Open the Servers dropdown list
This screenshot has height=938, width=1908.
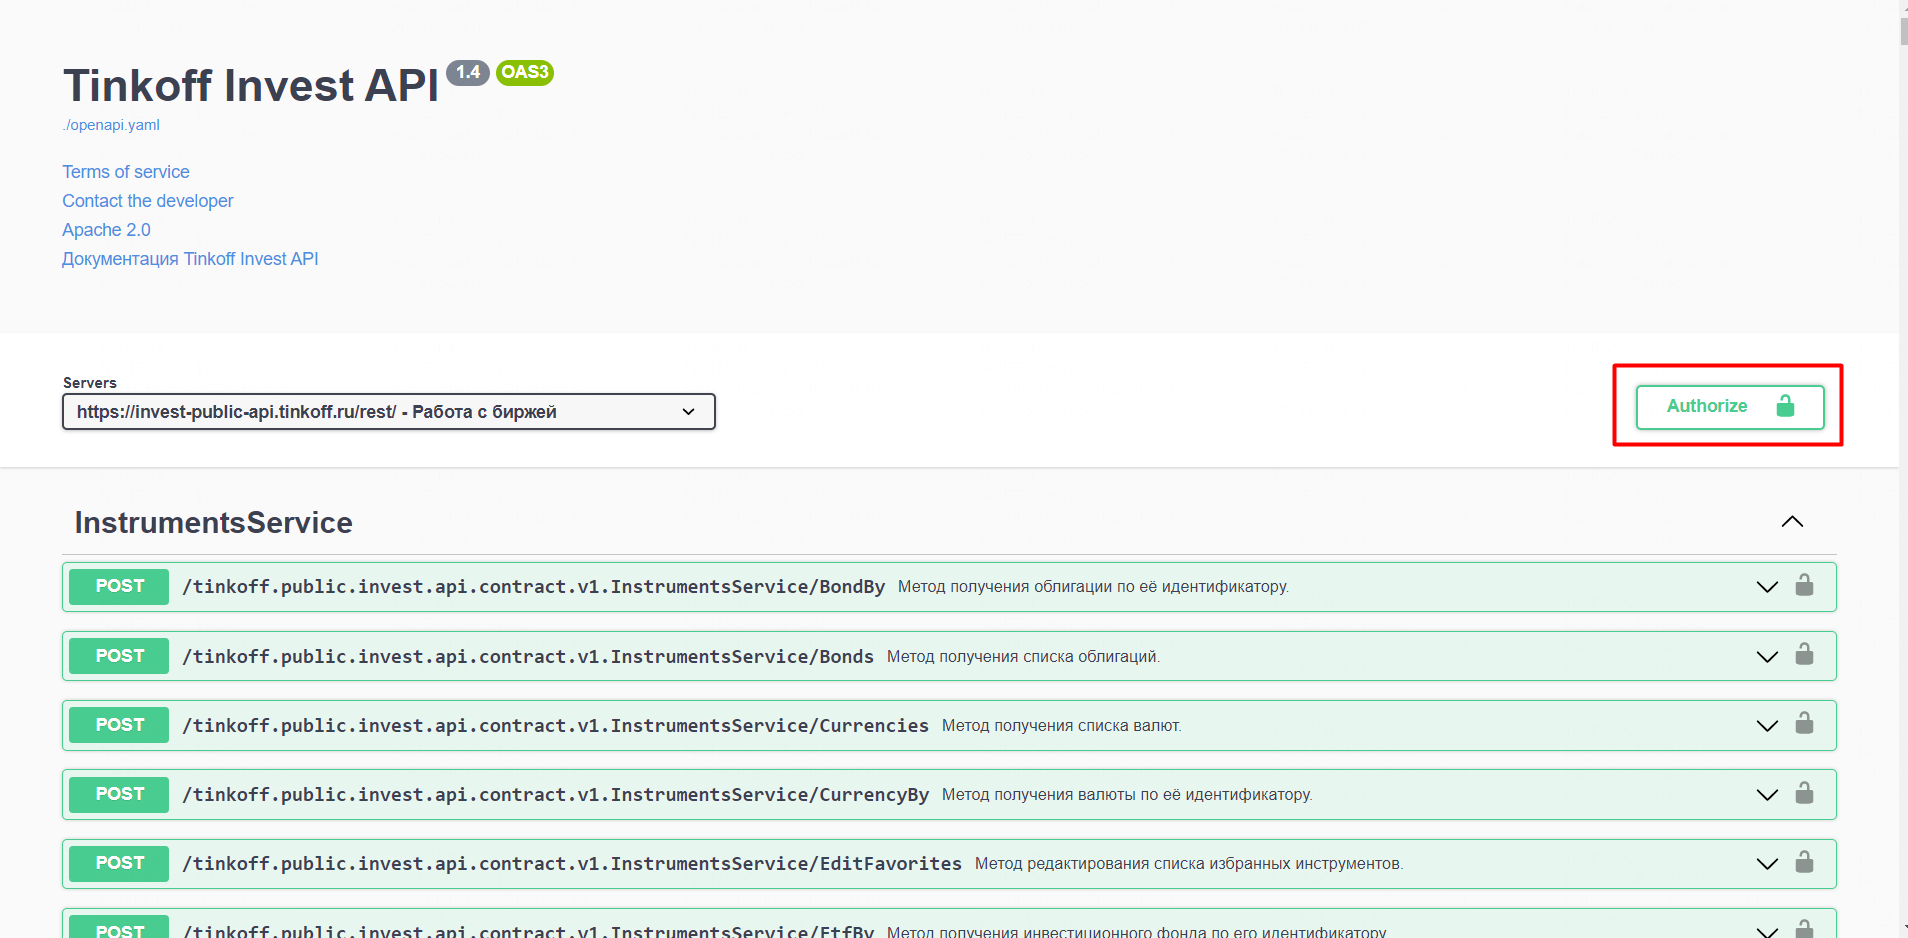388,412
